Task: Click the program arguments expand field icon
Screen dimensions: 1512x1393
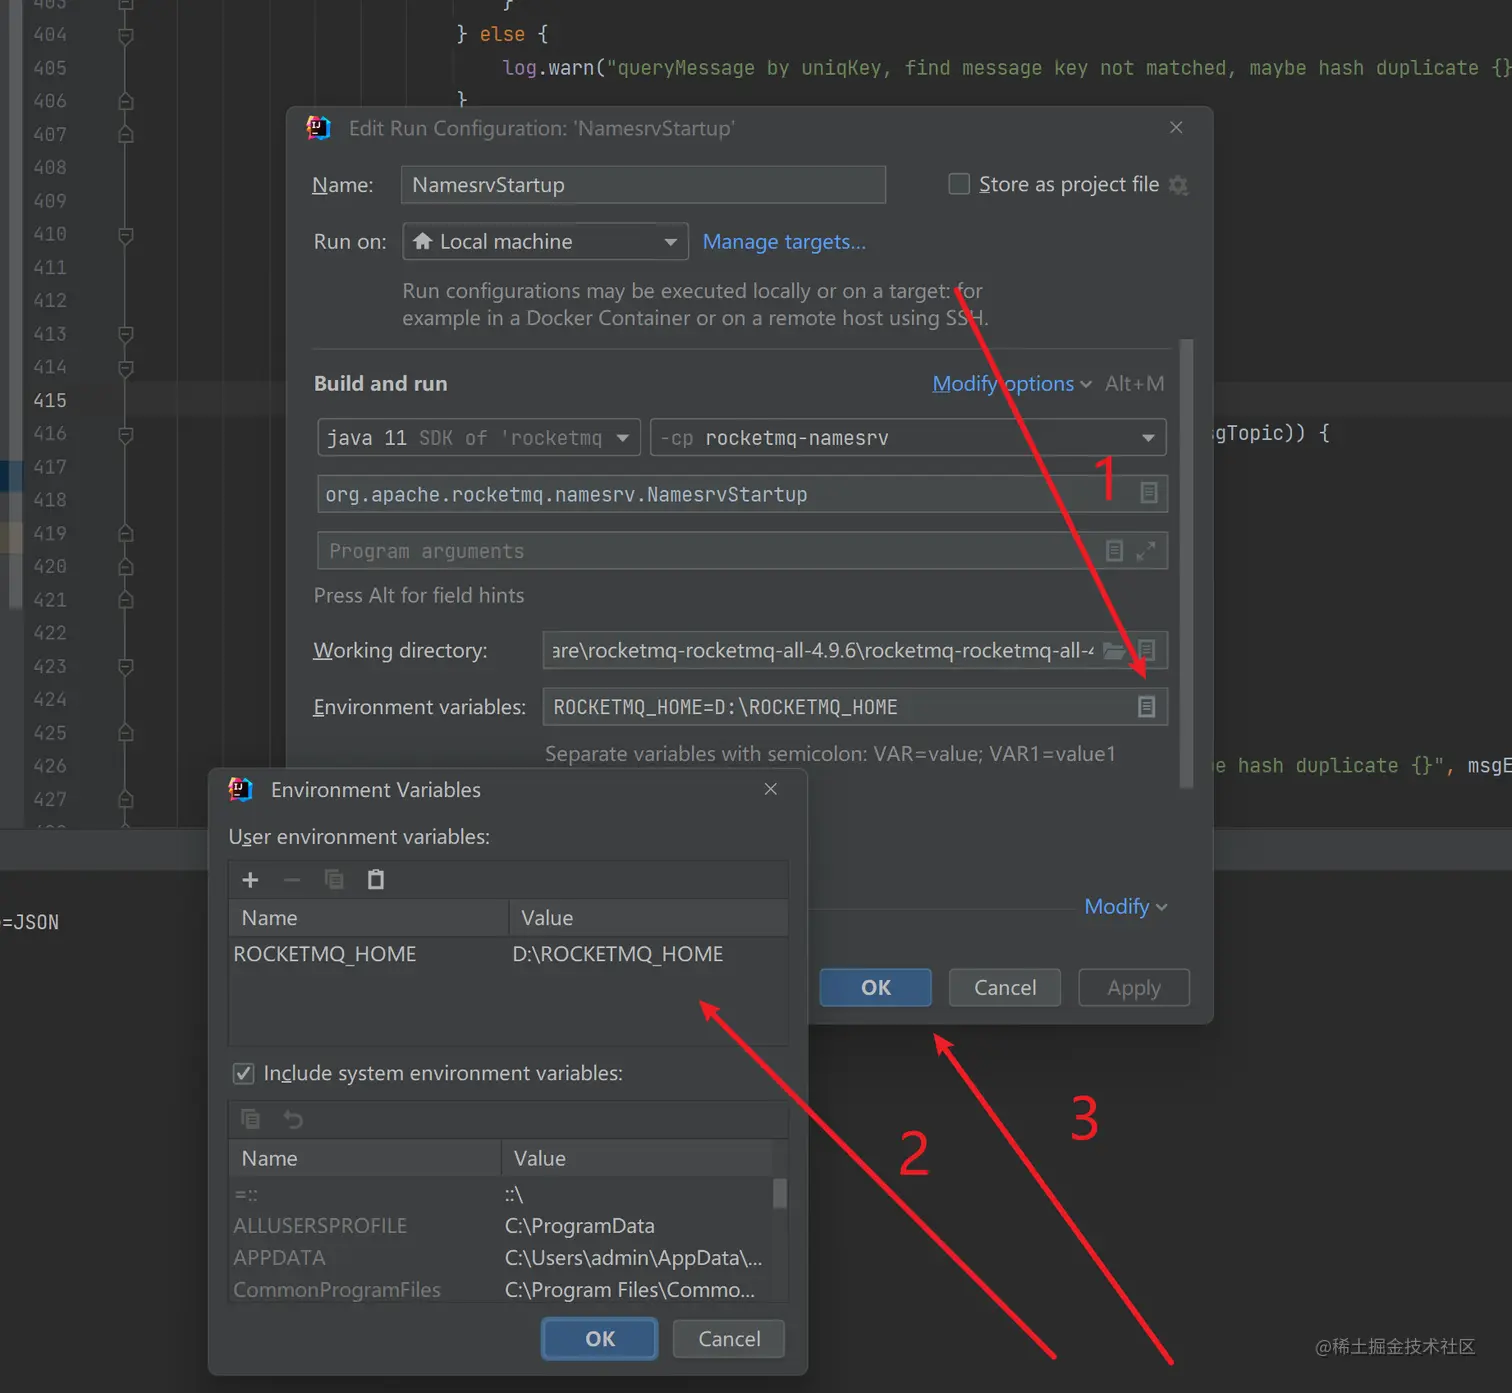Action: 1147,551
